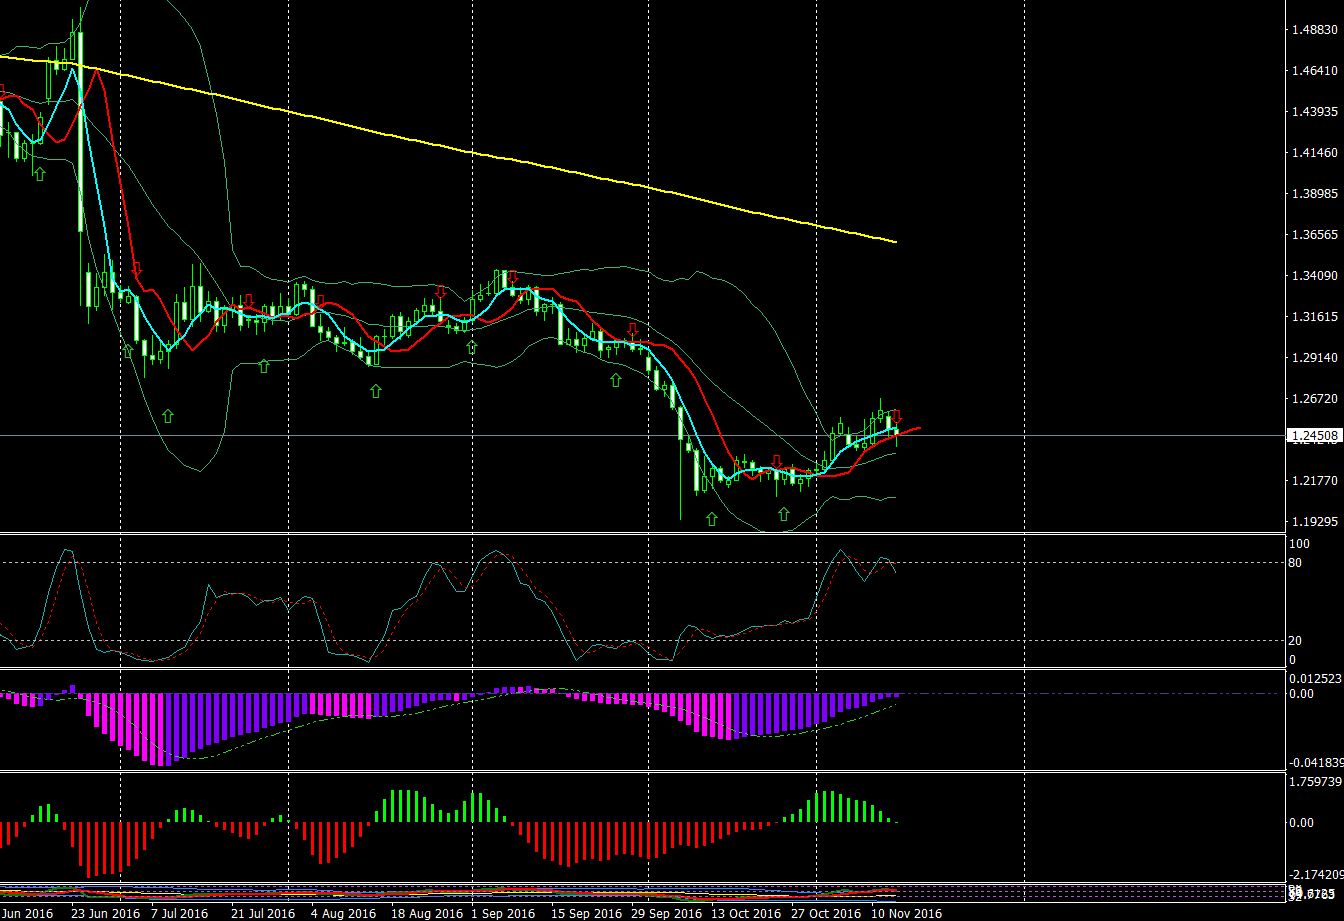Viewport: 1344px width, 921px height.
Task: Click the 18 Aug 2016 date label
Action: coord(425,913)
